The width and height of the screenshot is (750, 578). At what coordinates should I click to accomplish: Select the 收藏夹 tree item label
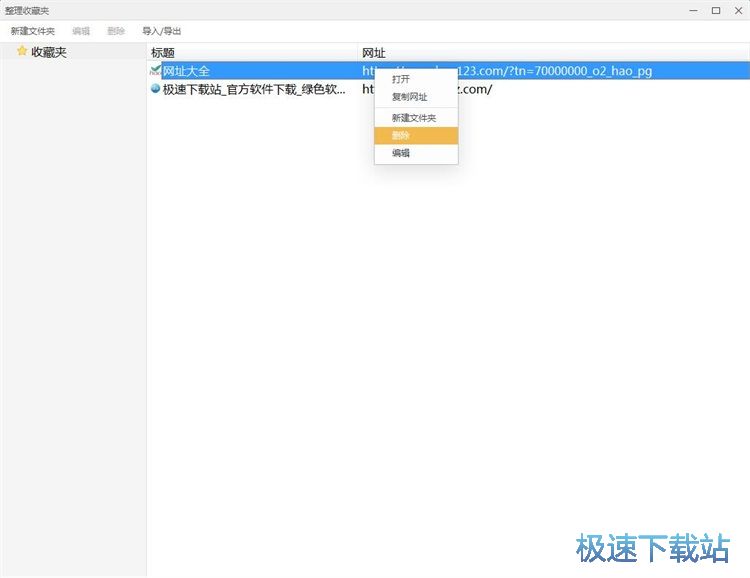tap(49, 52)
